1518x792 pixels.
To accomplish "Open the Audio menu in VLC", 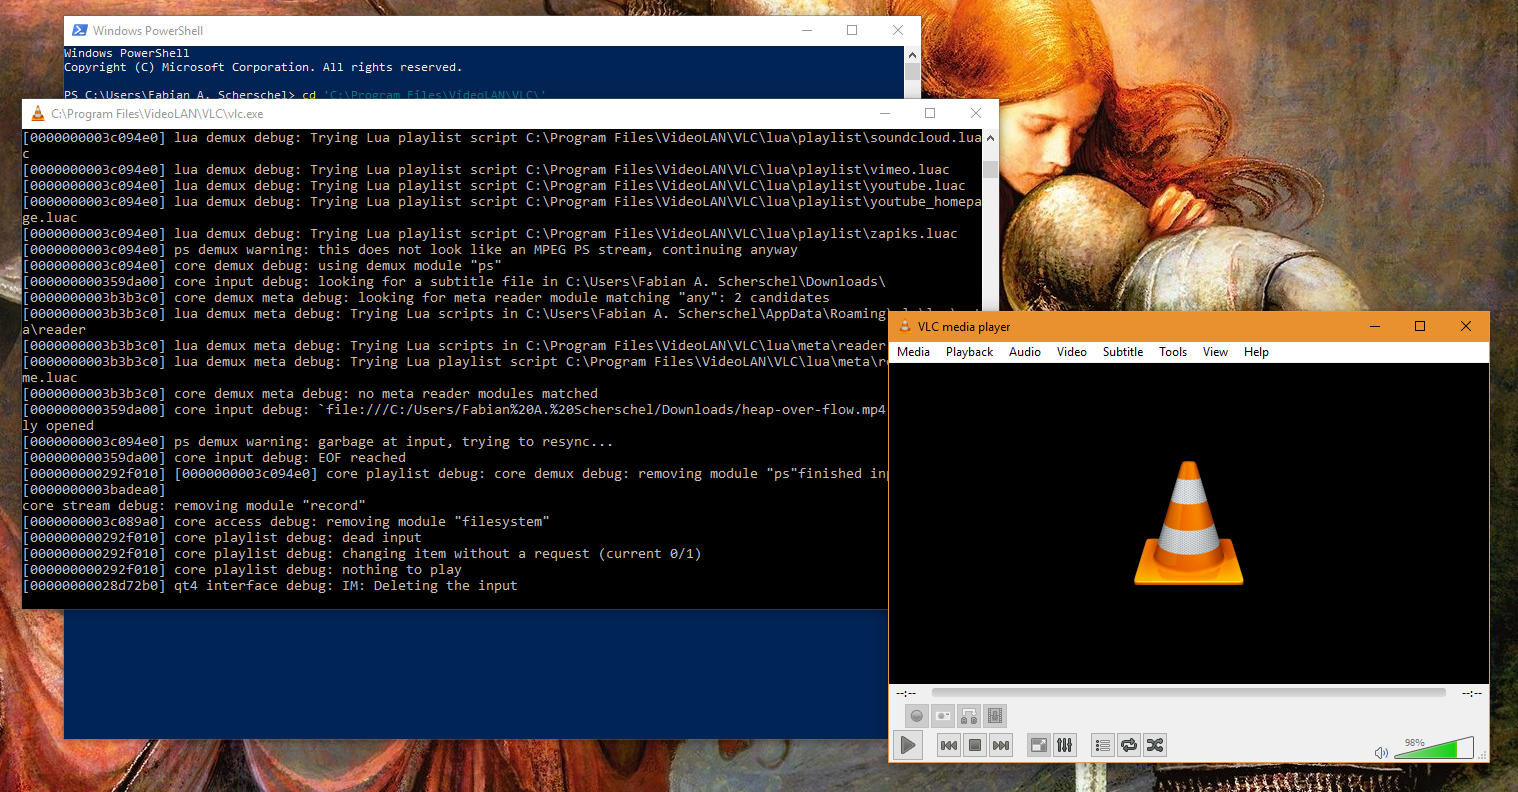I will pos(1025,352).
